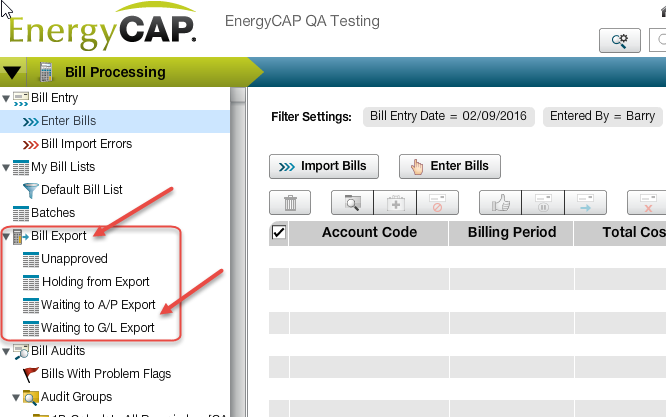Click the search input field at top right
The image size is (666, 417).
(658, 40)
